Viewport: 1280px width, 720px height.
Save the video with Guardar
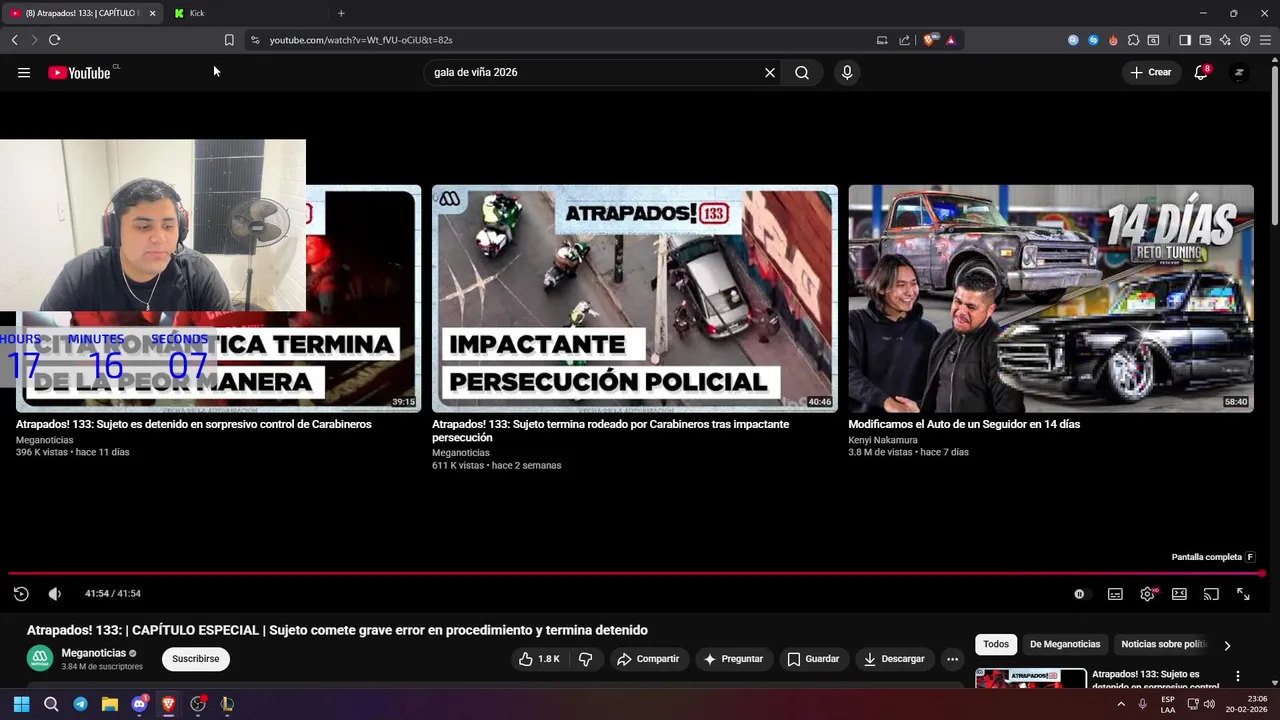click(813, 659)
